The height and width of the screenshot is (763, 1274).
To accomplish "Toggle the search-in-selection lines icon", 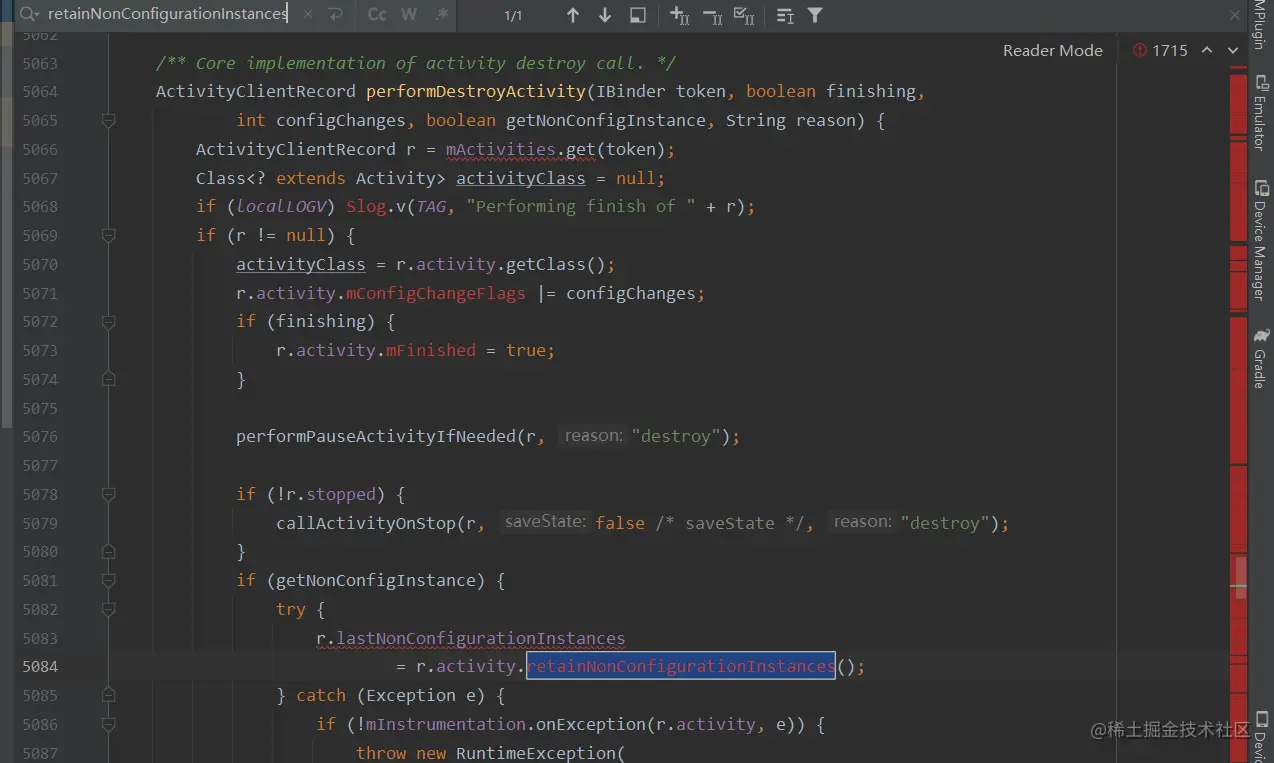I will (785, 15).
